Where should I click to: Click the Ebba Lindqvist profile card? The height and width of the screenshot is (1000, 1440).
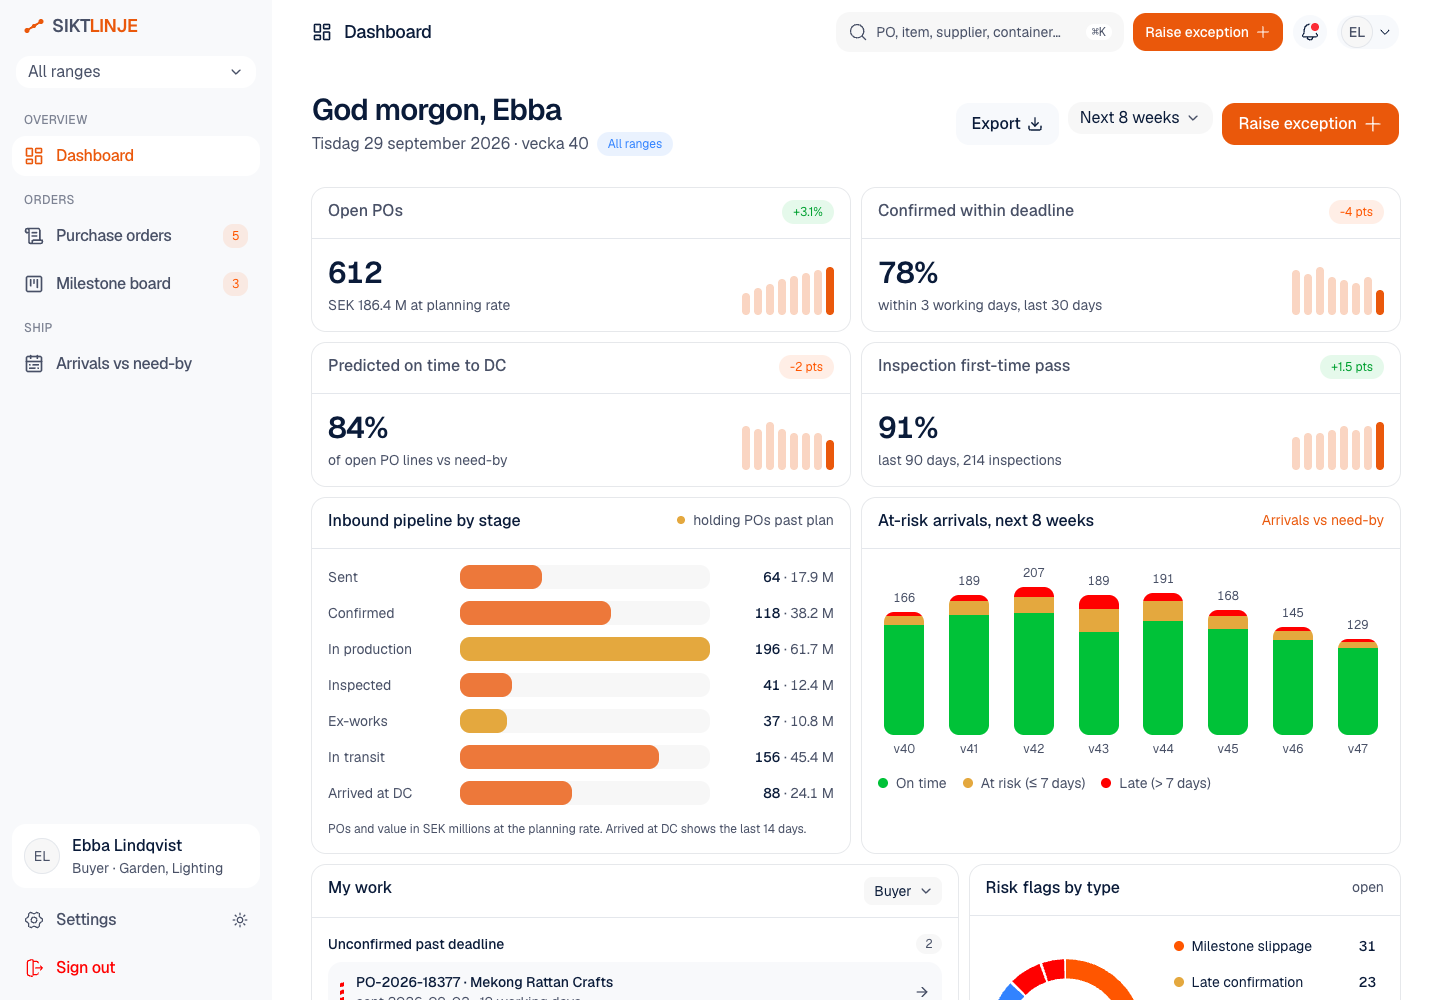(x=136, y=856)
